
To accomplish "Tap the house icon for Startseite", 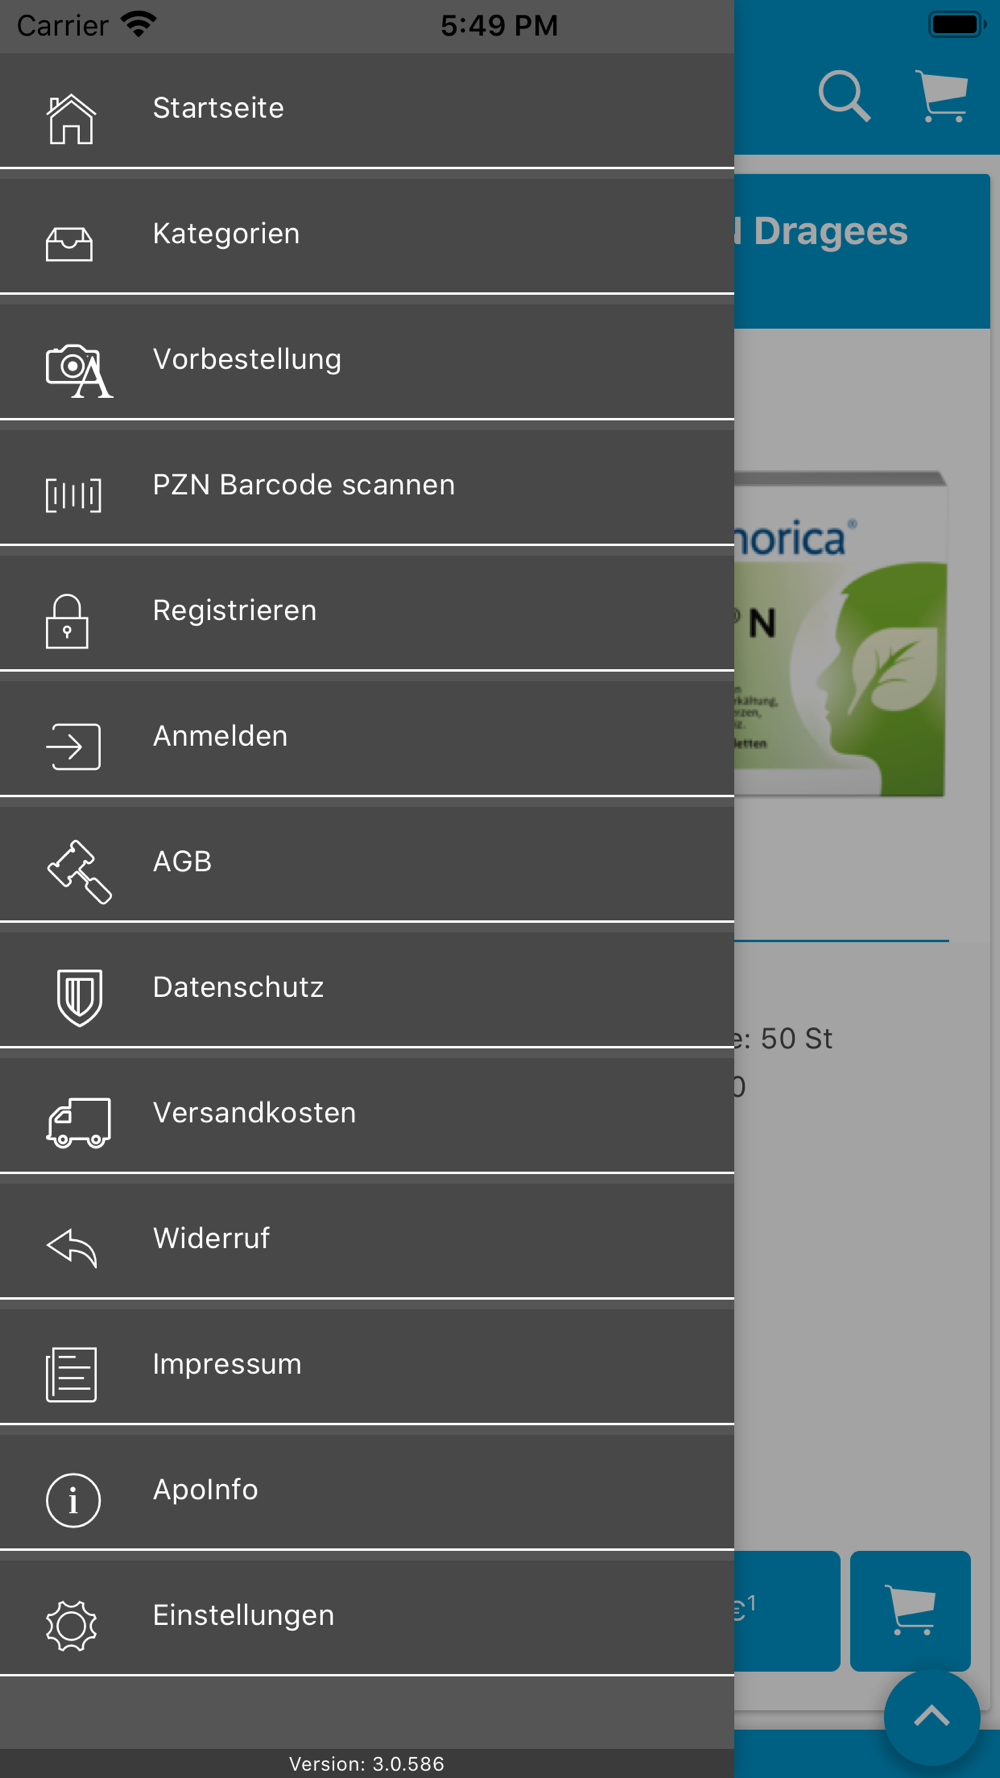I will (x=71, y=119).
